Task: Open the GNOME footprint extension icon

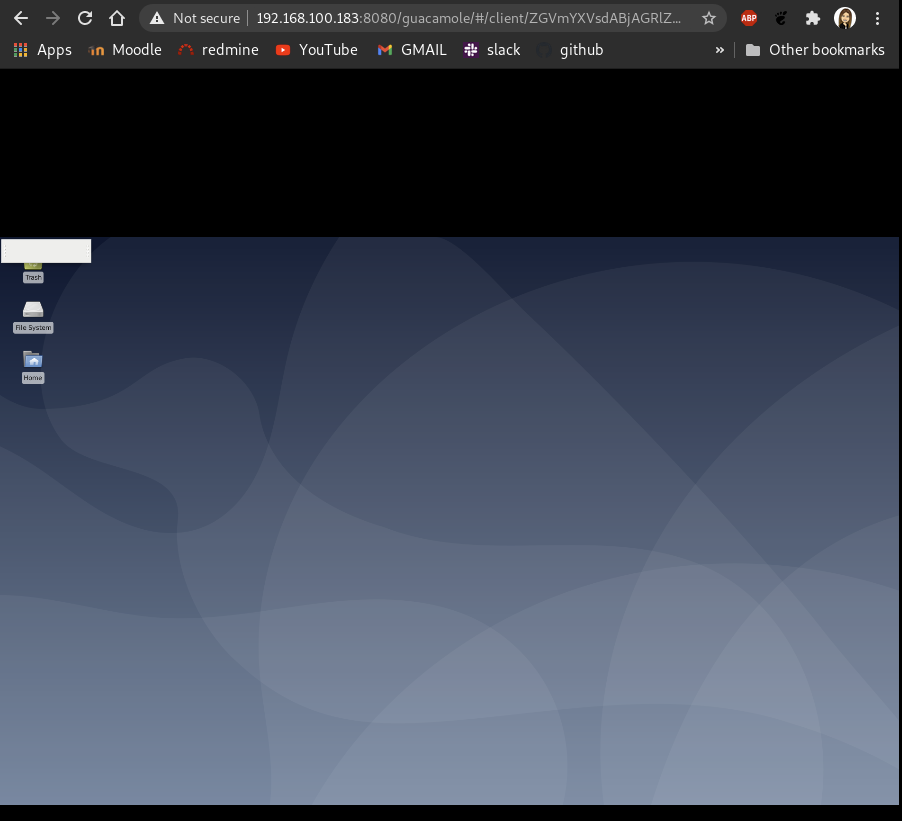Action: (x=781, y=18)
